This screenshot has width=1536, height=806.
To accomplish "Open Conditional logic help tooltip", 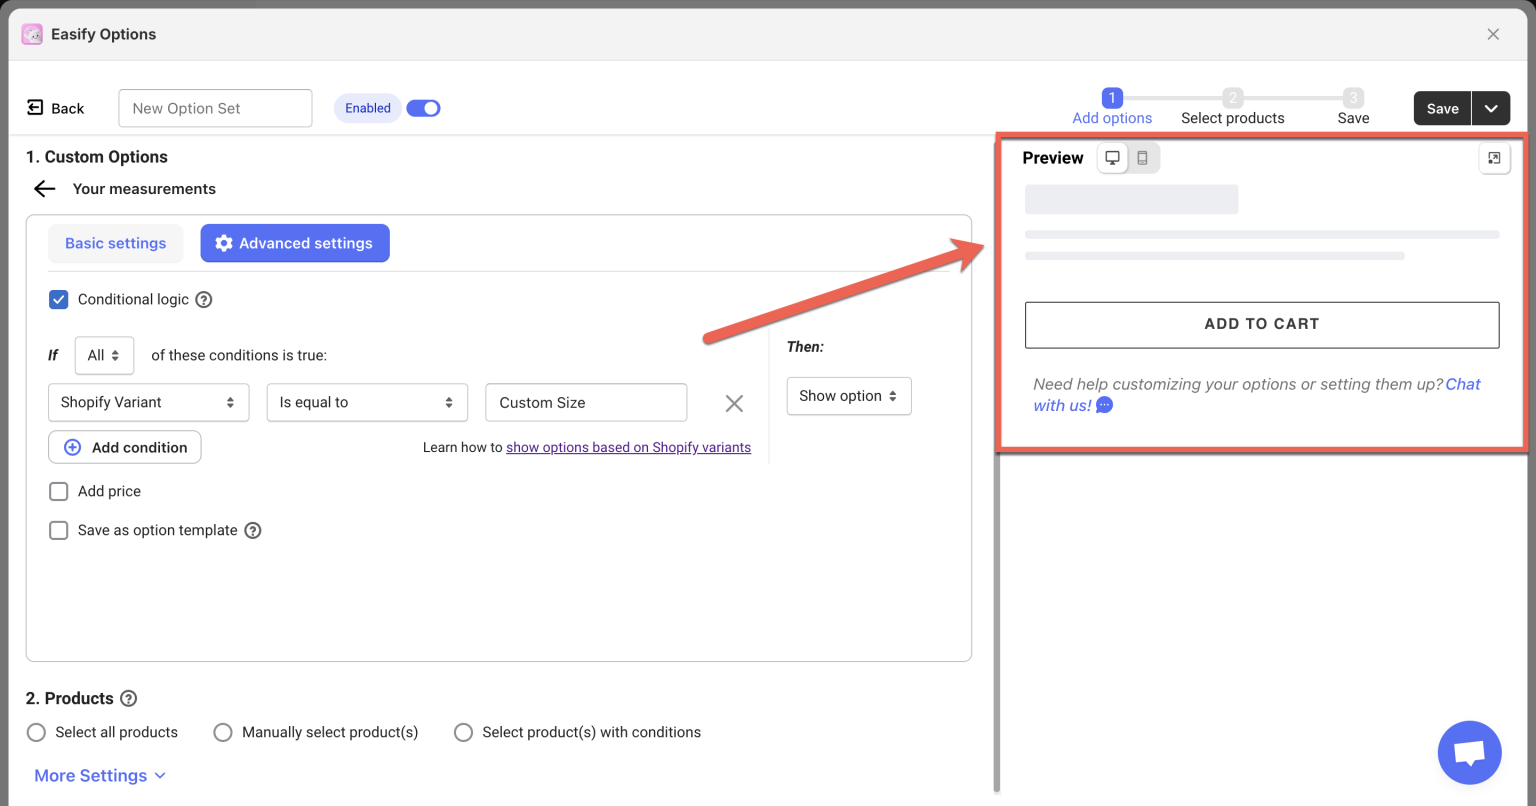I will click(204, 299).
